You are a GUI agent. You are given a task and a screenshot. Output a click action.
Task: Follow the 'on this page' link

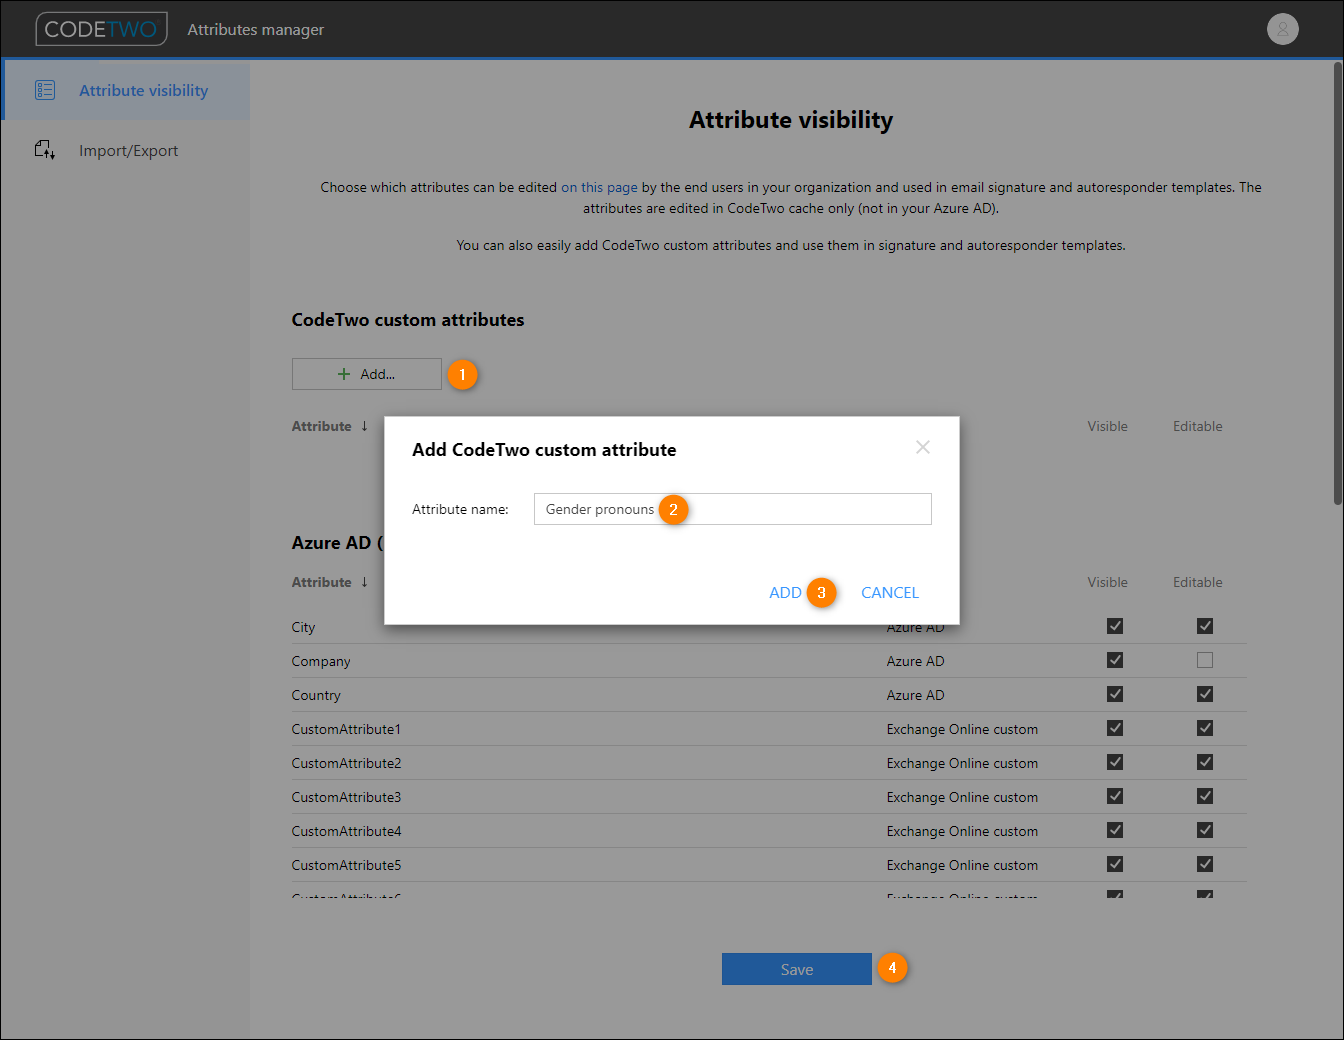[599, 187]
